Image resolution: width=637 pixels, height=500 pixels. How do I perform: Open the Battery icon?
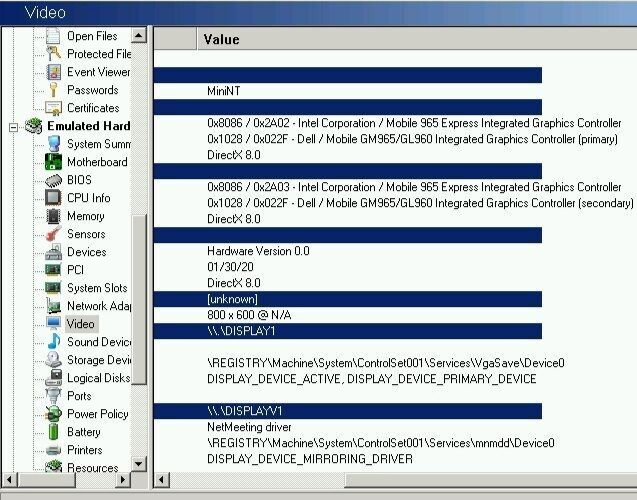[x=53, y=431]
